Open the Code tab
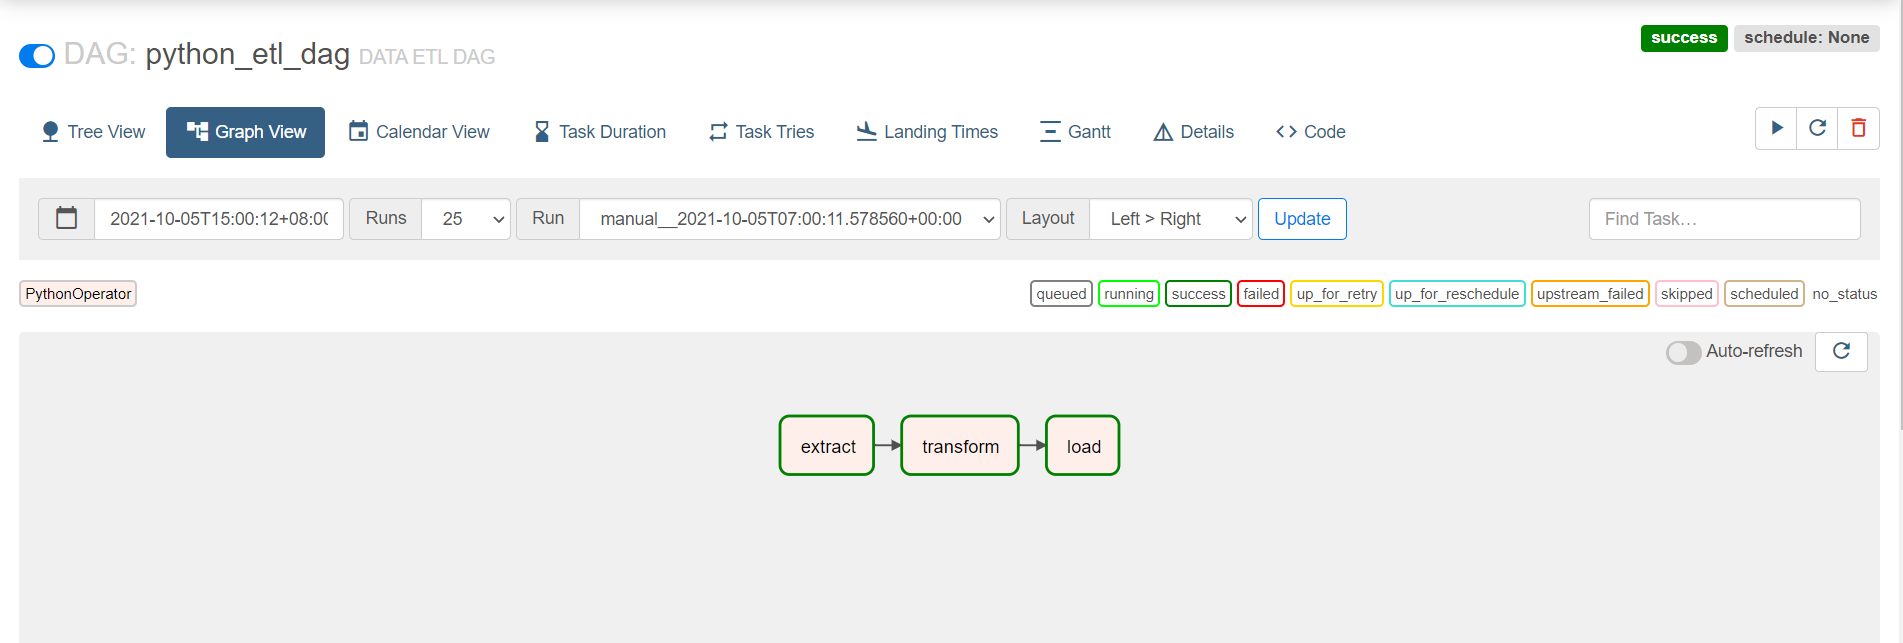The height and width of the screenshot is (643, 1903). [1311, 132]
